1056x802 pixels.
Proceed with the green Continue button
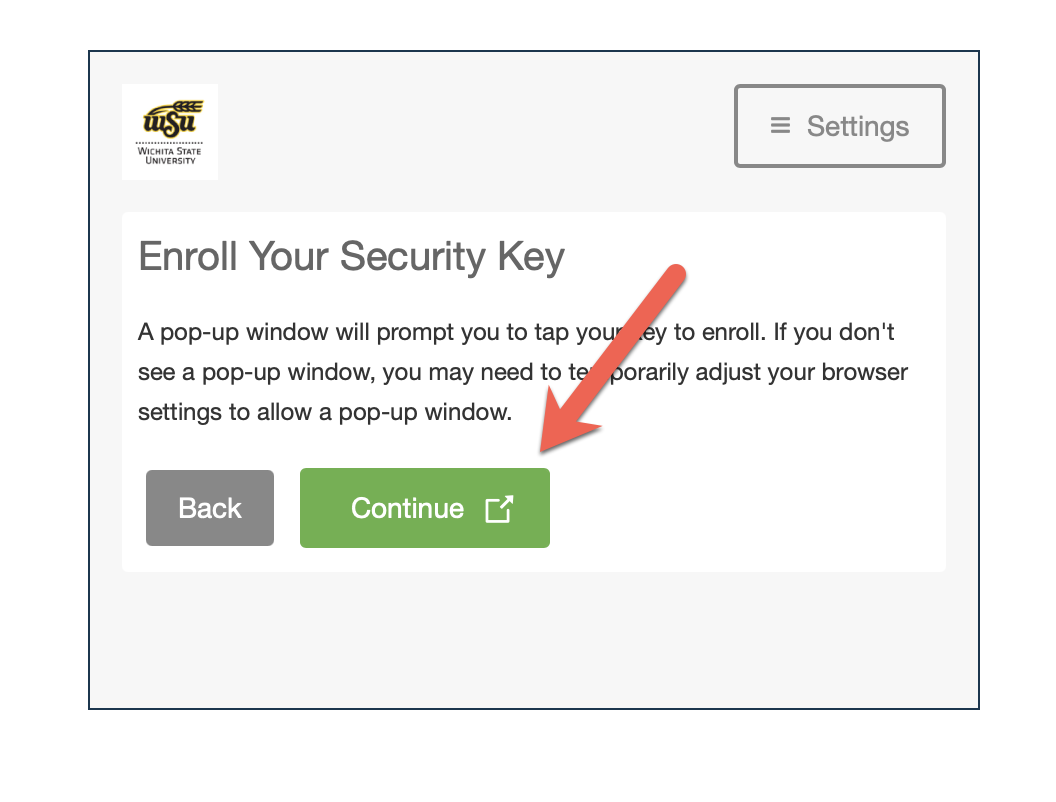coord(425,508)
